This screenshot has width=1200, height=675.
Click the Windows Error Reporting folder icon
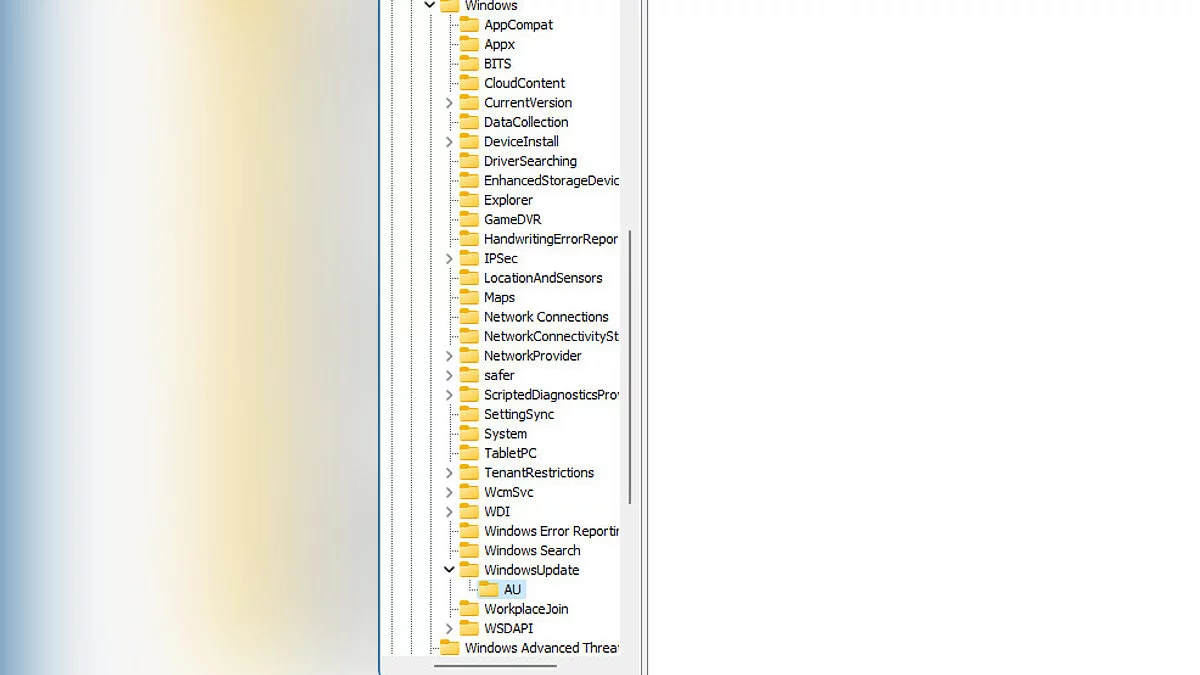(x=469, y=531)
